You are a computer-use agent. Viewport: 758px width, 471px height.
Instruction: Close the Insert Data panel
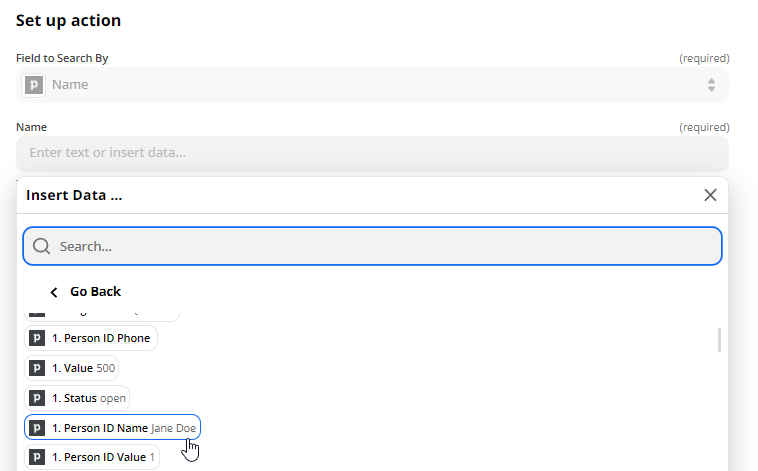tap(710, 195)
